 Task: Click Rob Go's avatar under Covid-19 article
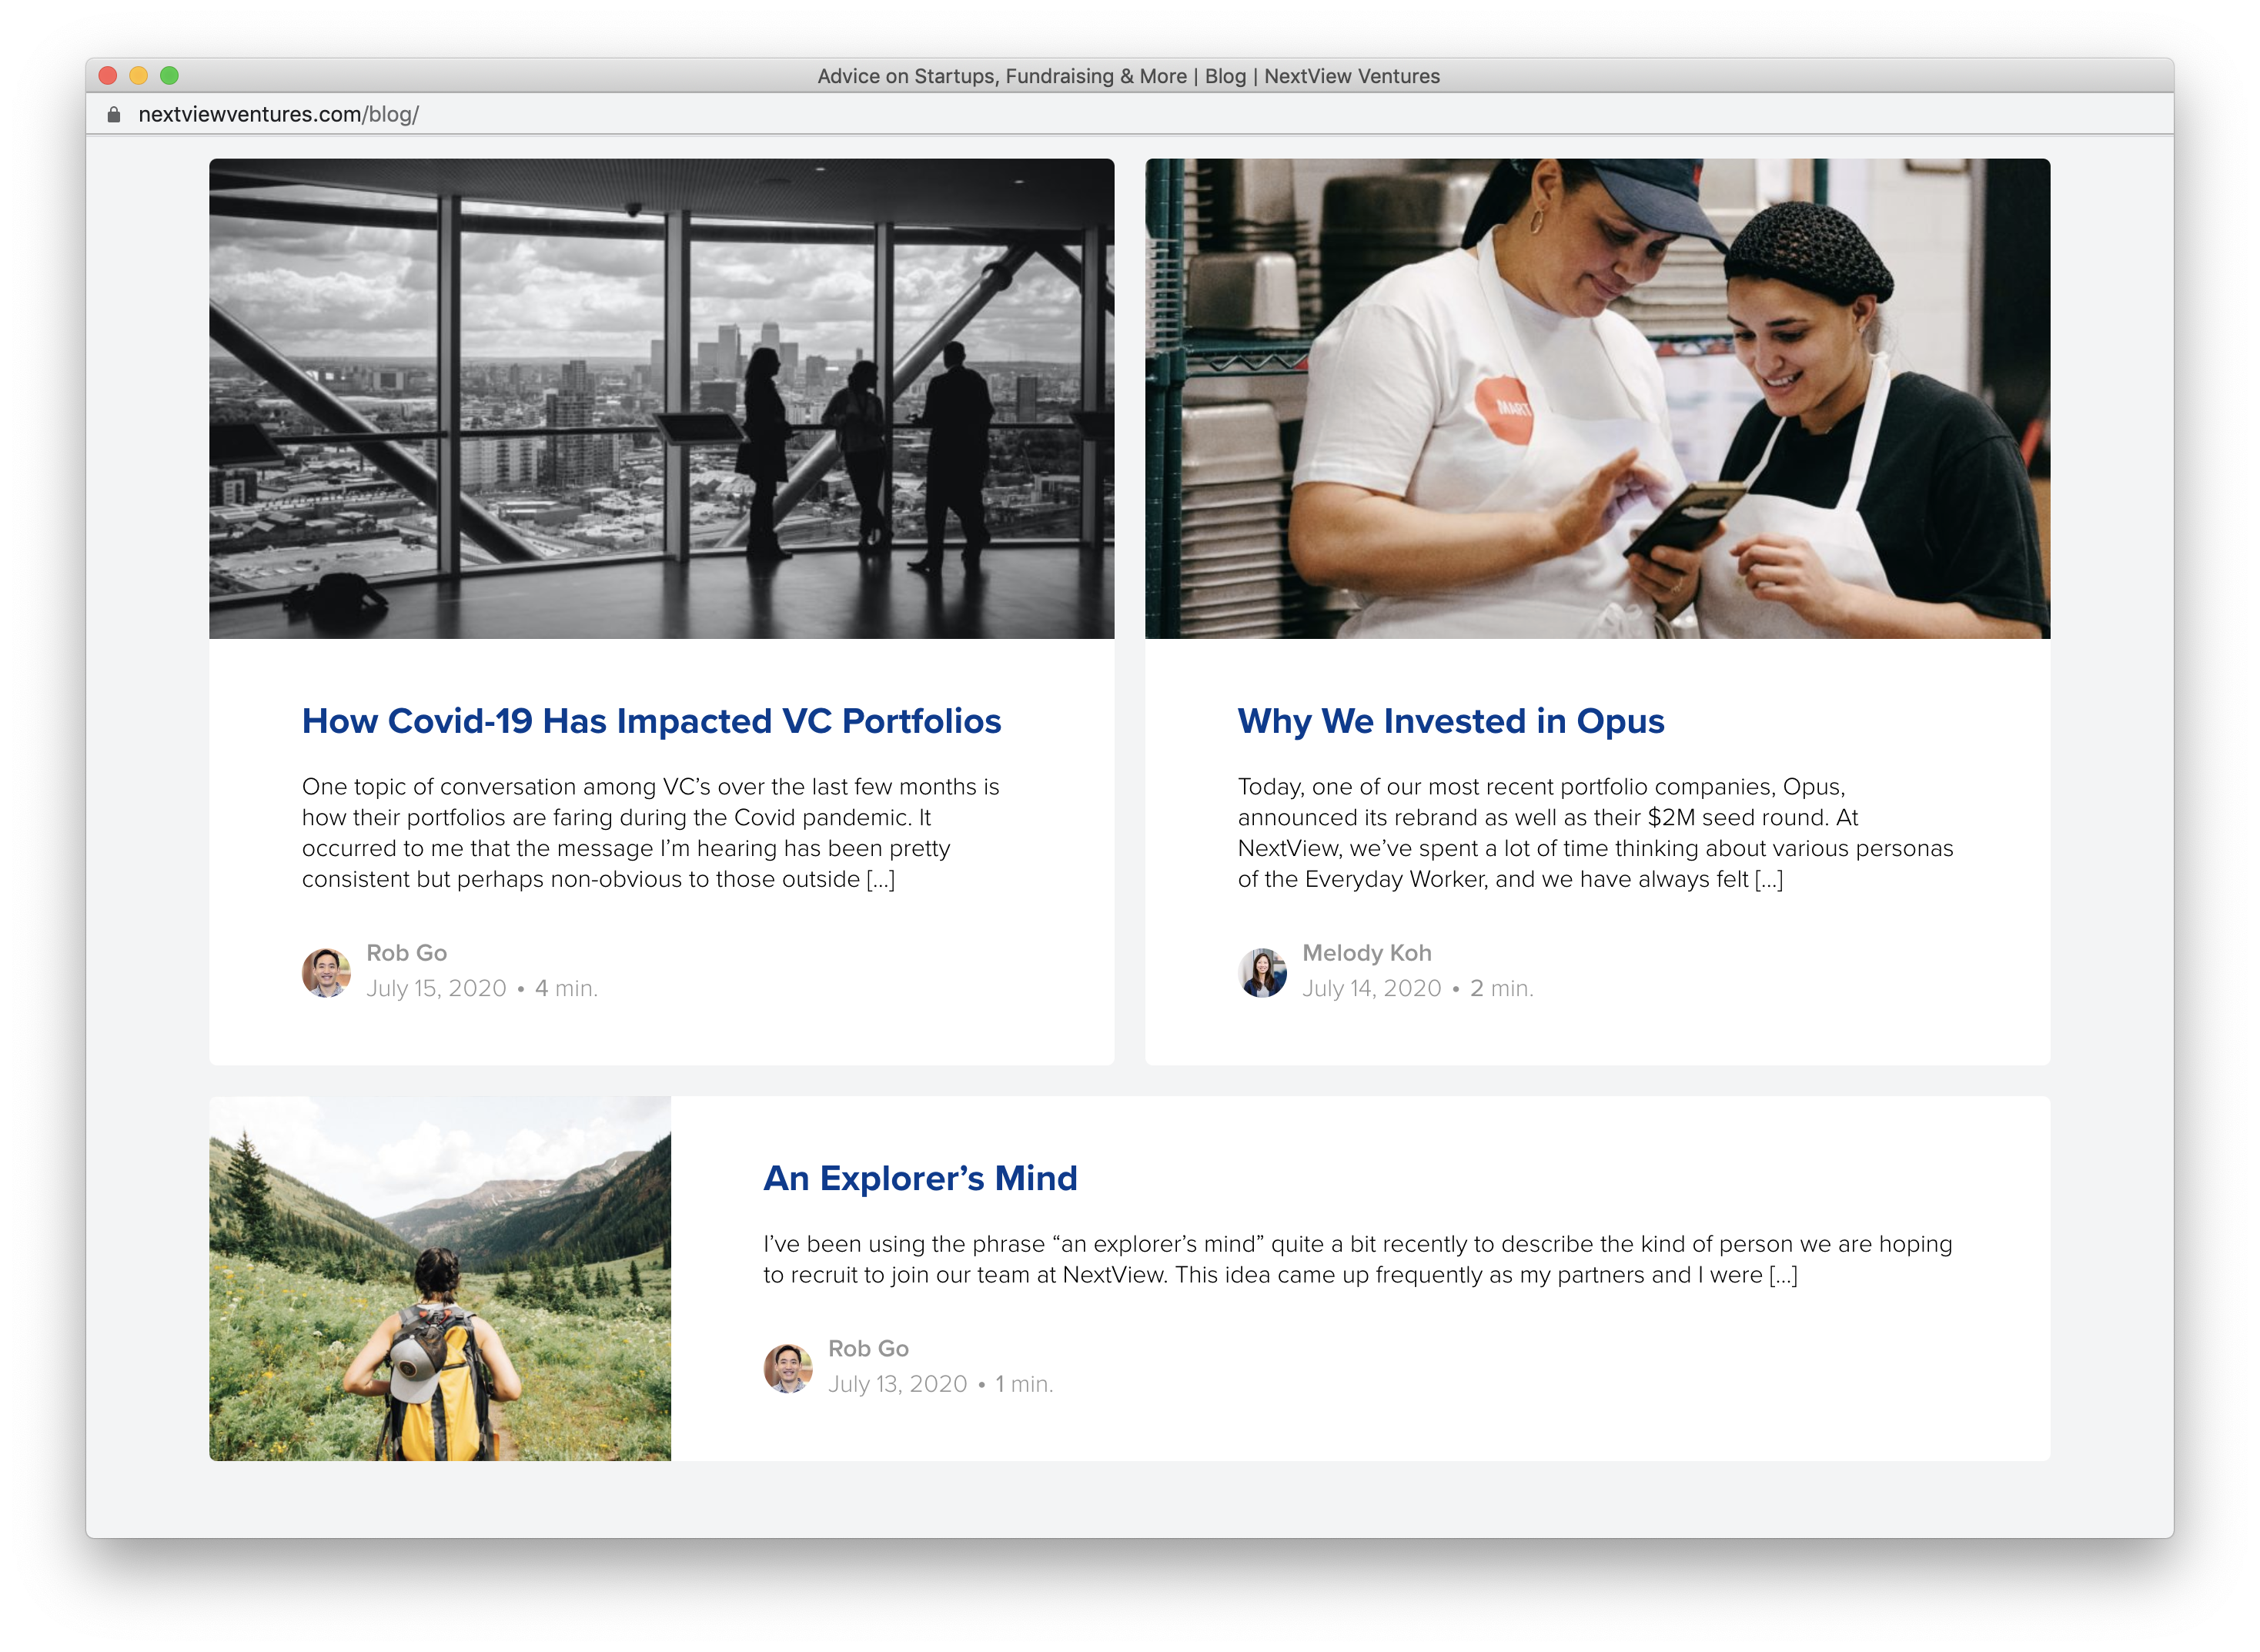pyautogui.click(x=326, y=973)
